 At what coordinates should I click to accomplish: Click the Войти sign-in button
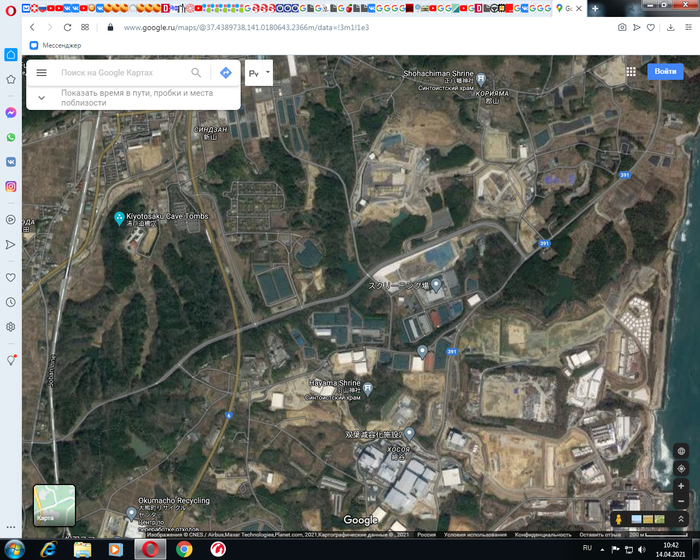[665, 71]
